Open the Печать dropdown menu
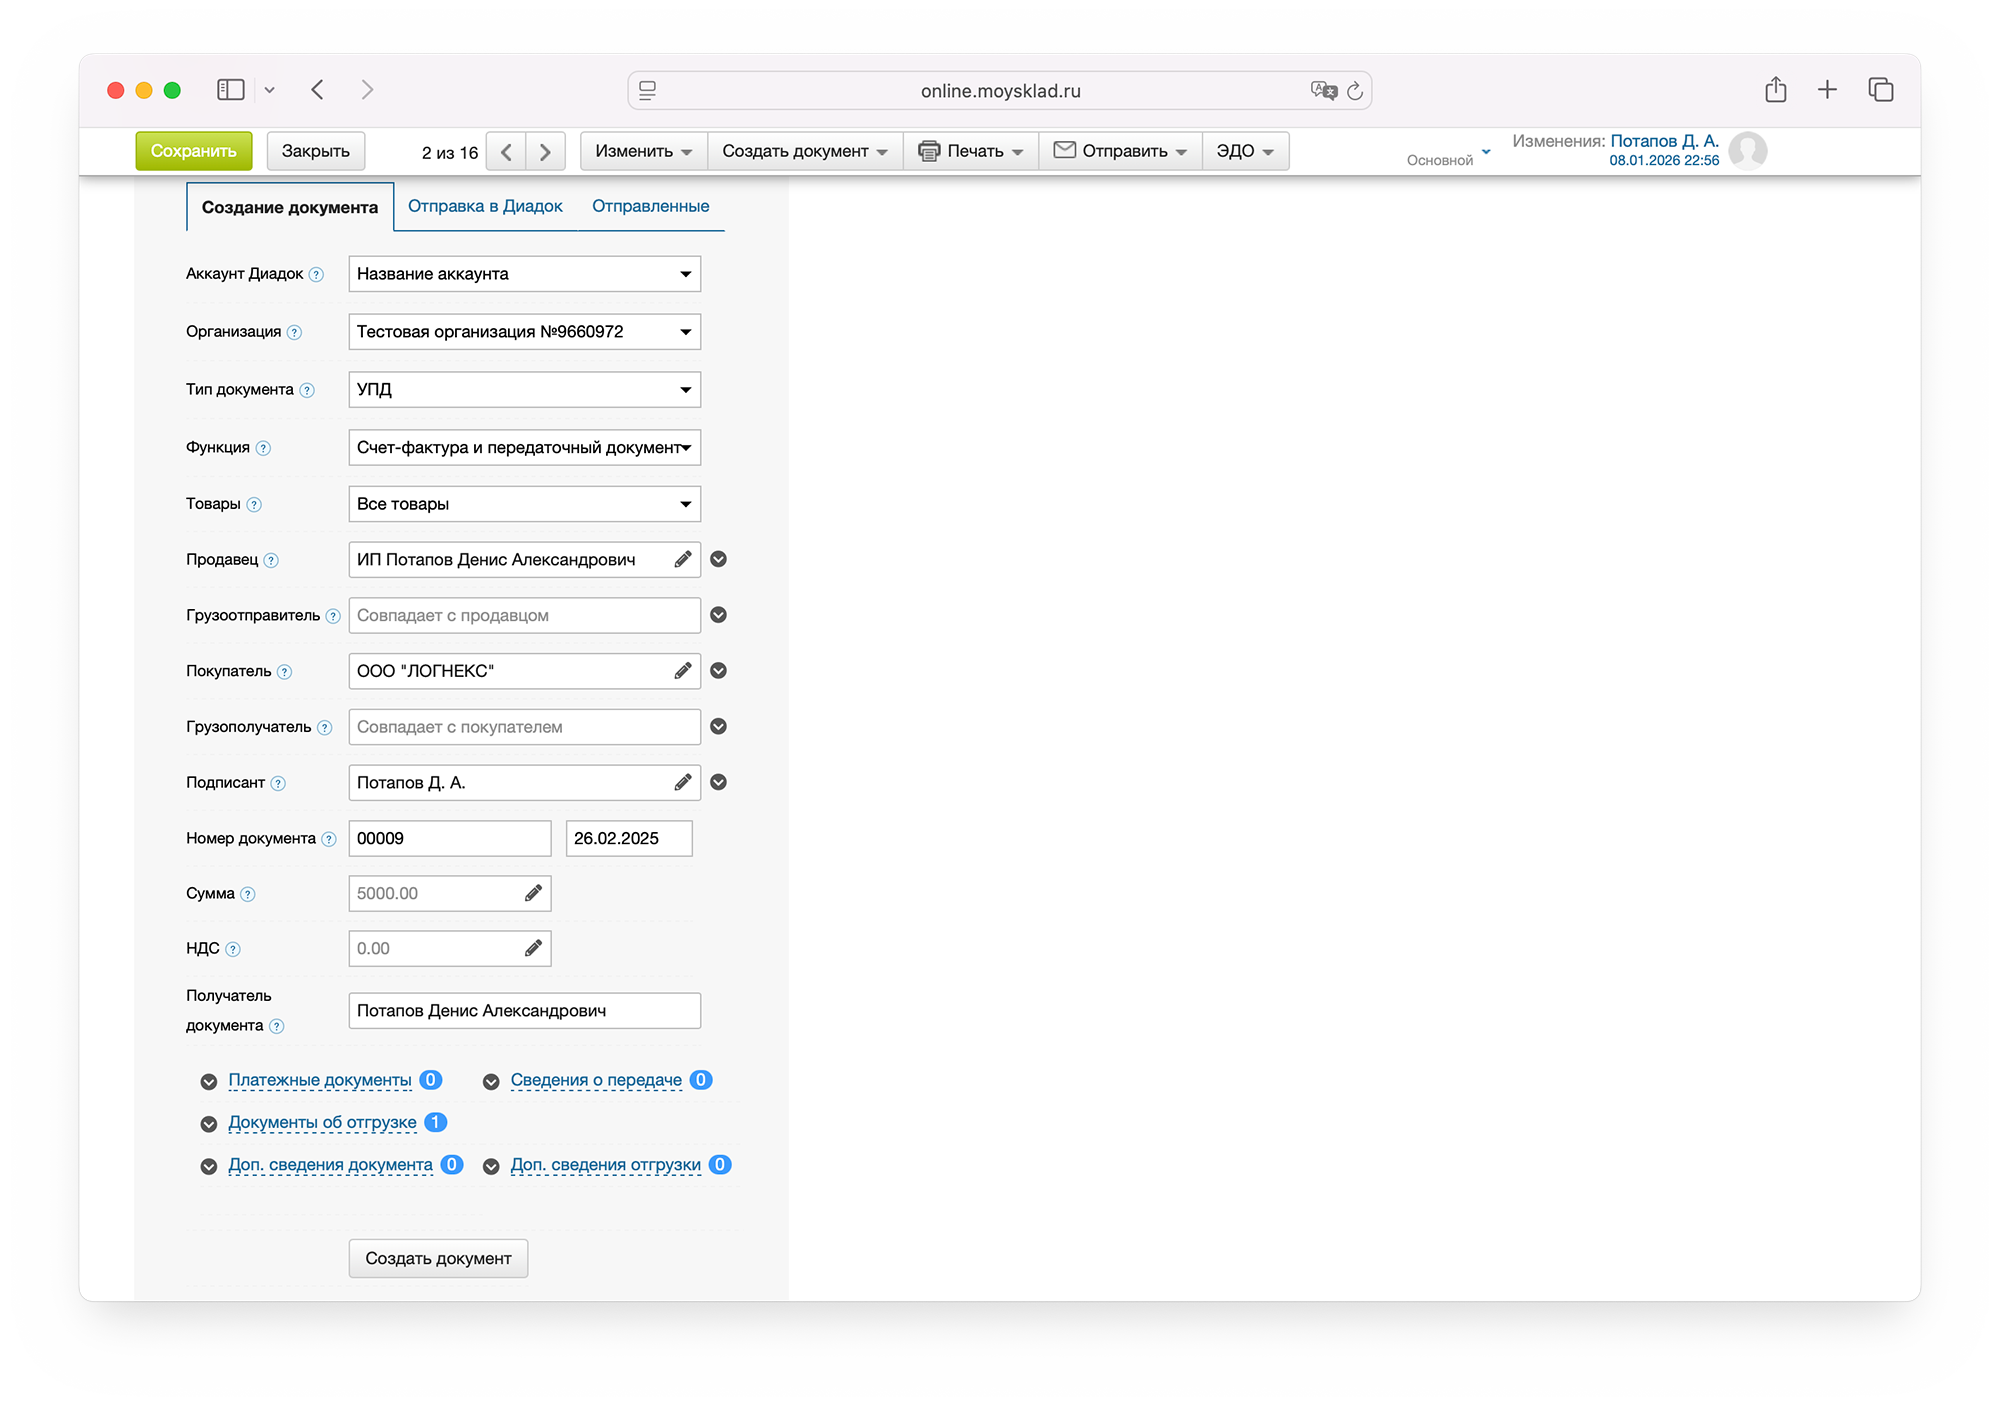 tap(971, 151)
